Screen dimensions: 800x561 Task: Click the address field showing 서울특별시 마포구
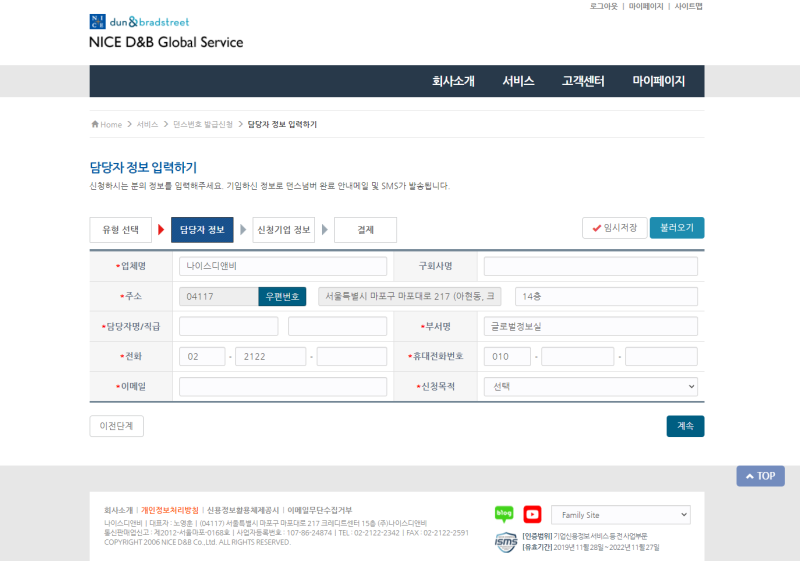pyautogui.click(x=410, y=296)
